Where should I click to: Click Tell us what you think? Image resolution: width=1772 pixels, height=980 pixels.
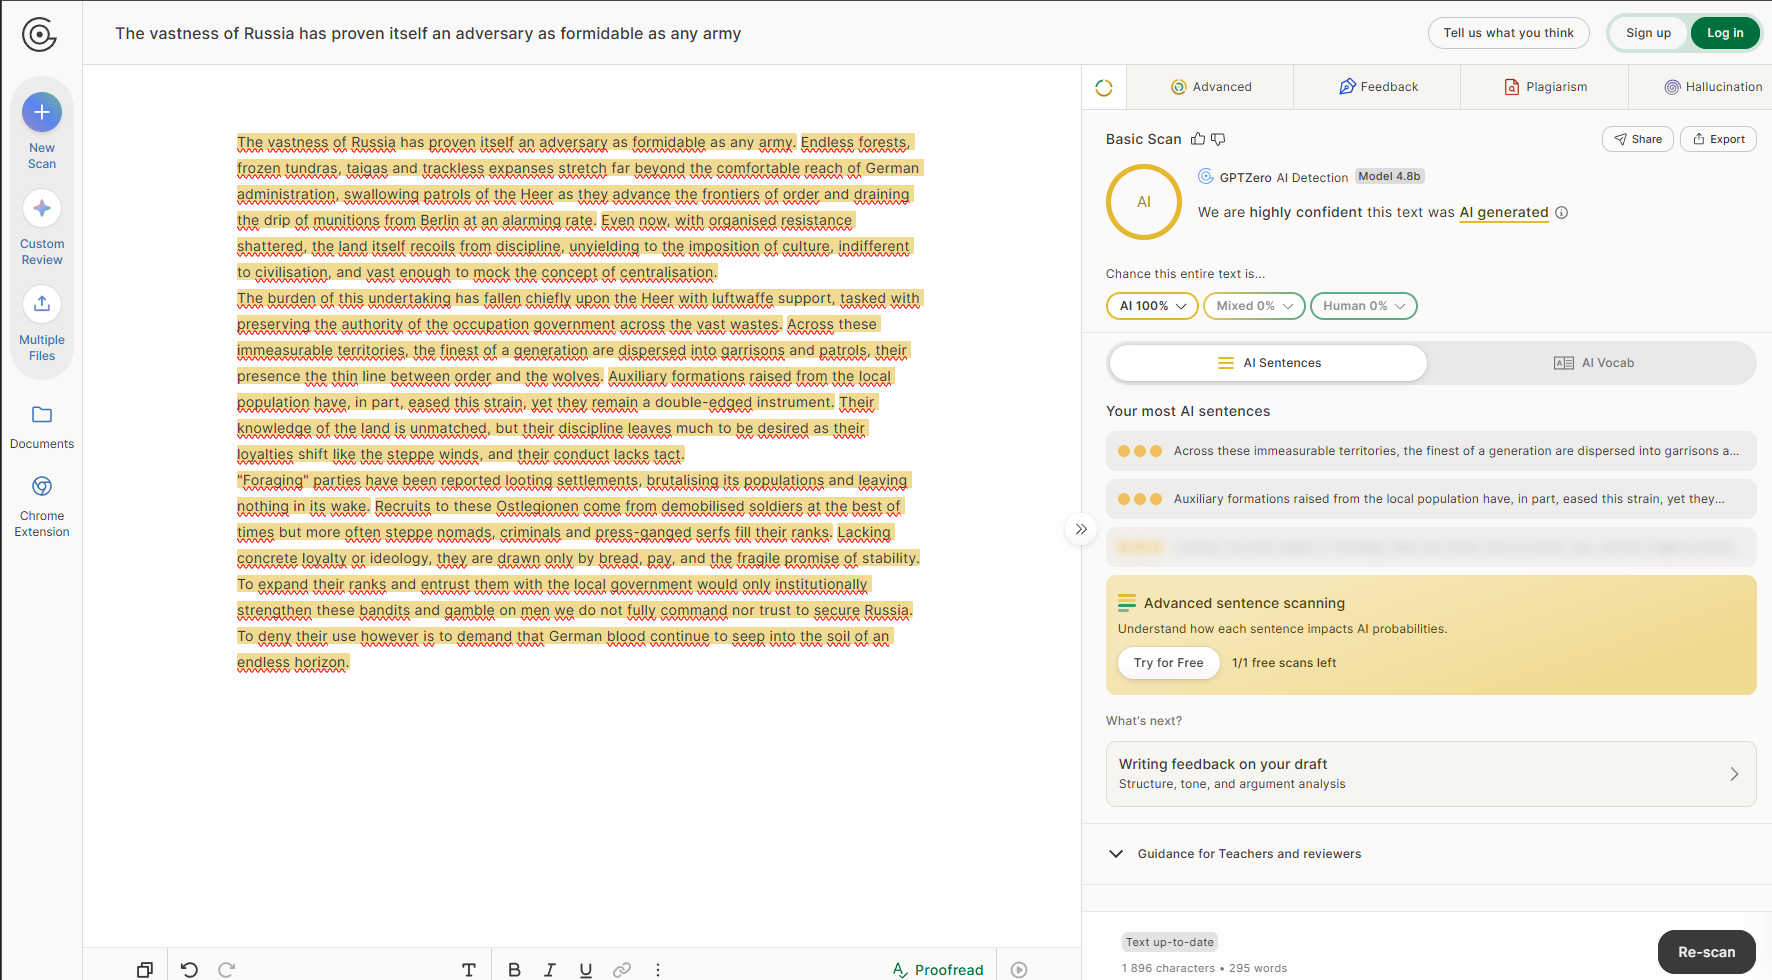pyautogui.click(x=1508, y=33)
